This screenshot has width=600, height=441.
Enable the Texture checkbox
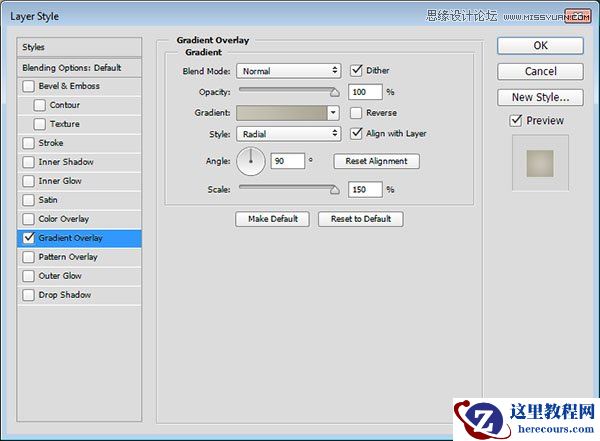pos(39,124)
